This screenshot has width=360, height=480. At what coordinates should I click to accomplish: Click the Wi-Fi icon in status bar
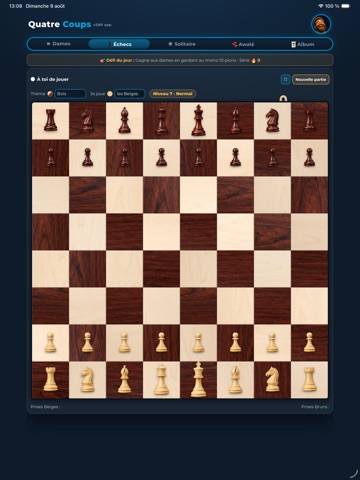[x=321, y=6]
